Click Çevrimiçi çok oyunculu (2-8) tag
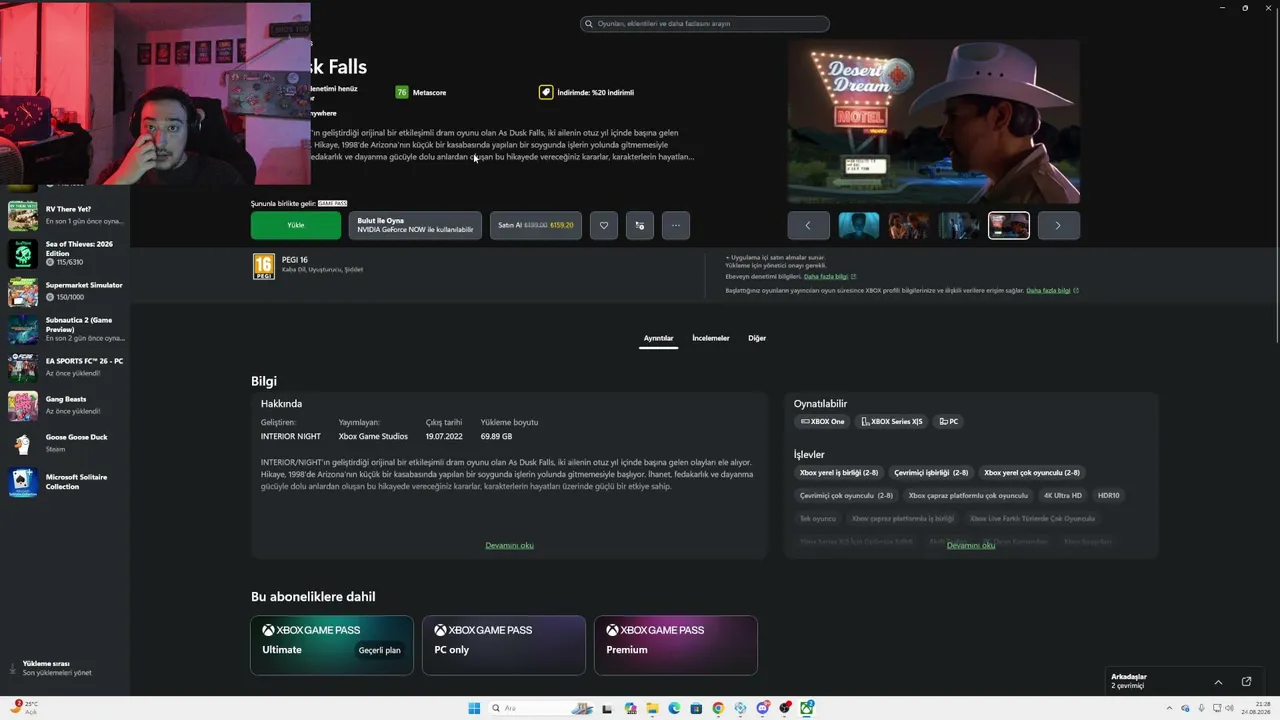Viewport: 1280px width, 720px height. click(x=846, y=495)
